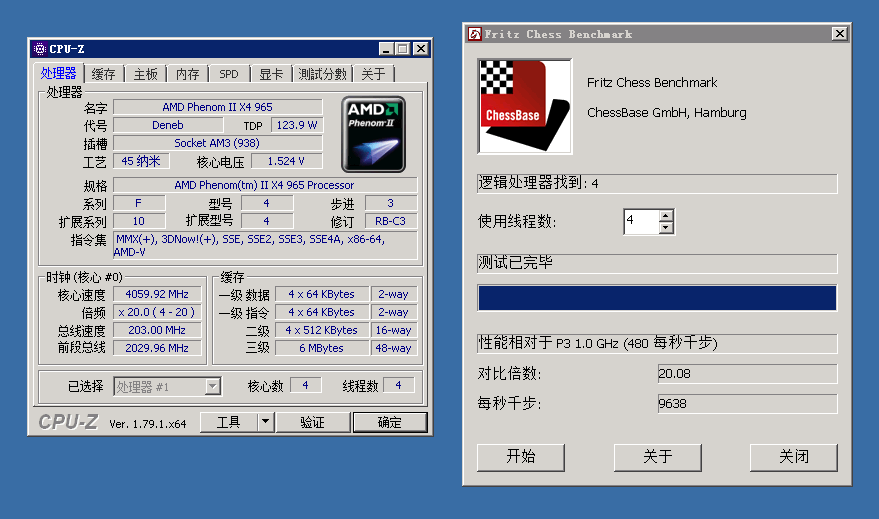Image resolution: width=879 pixels, height=519 pixels.
Task: Switch to the 显卡 tab
Action: click(x=271, y=74)
